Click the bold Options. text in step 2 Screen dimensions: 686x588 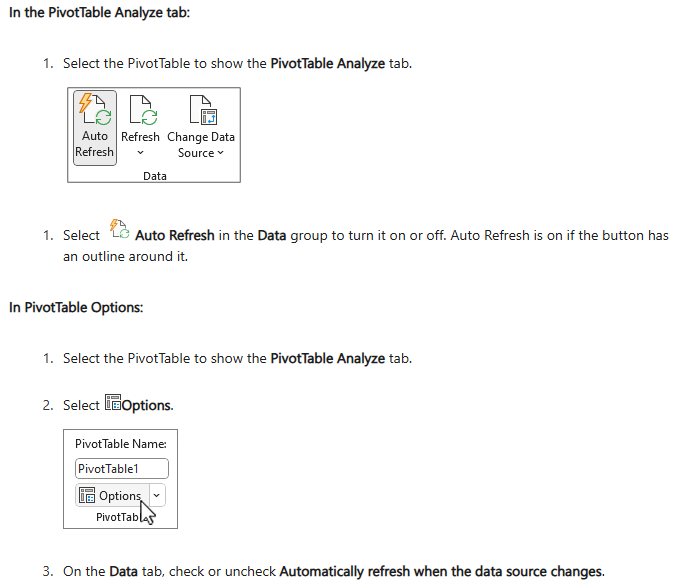pos(147,406)
